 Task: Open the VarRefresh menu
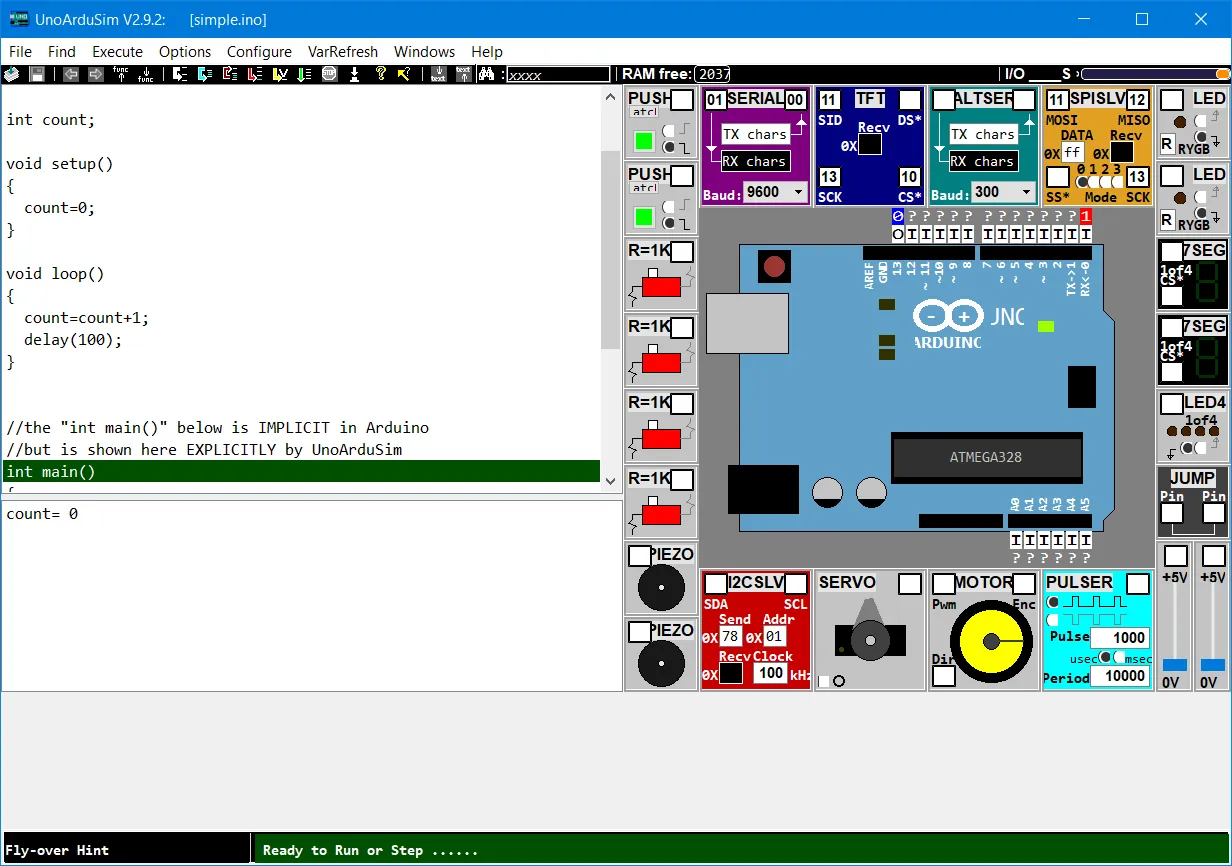[342, 52]
